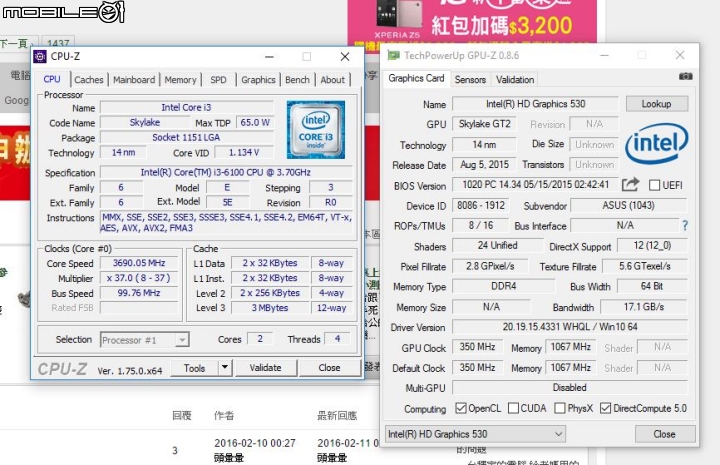This screenshot has height=465, width=720.
Task: Open the Processor #1 selection dropdown
Action: [x=145, y=340]
